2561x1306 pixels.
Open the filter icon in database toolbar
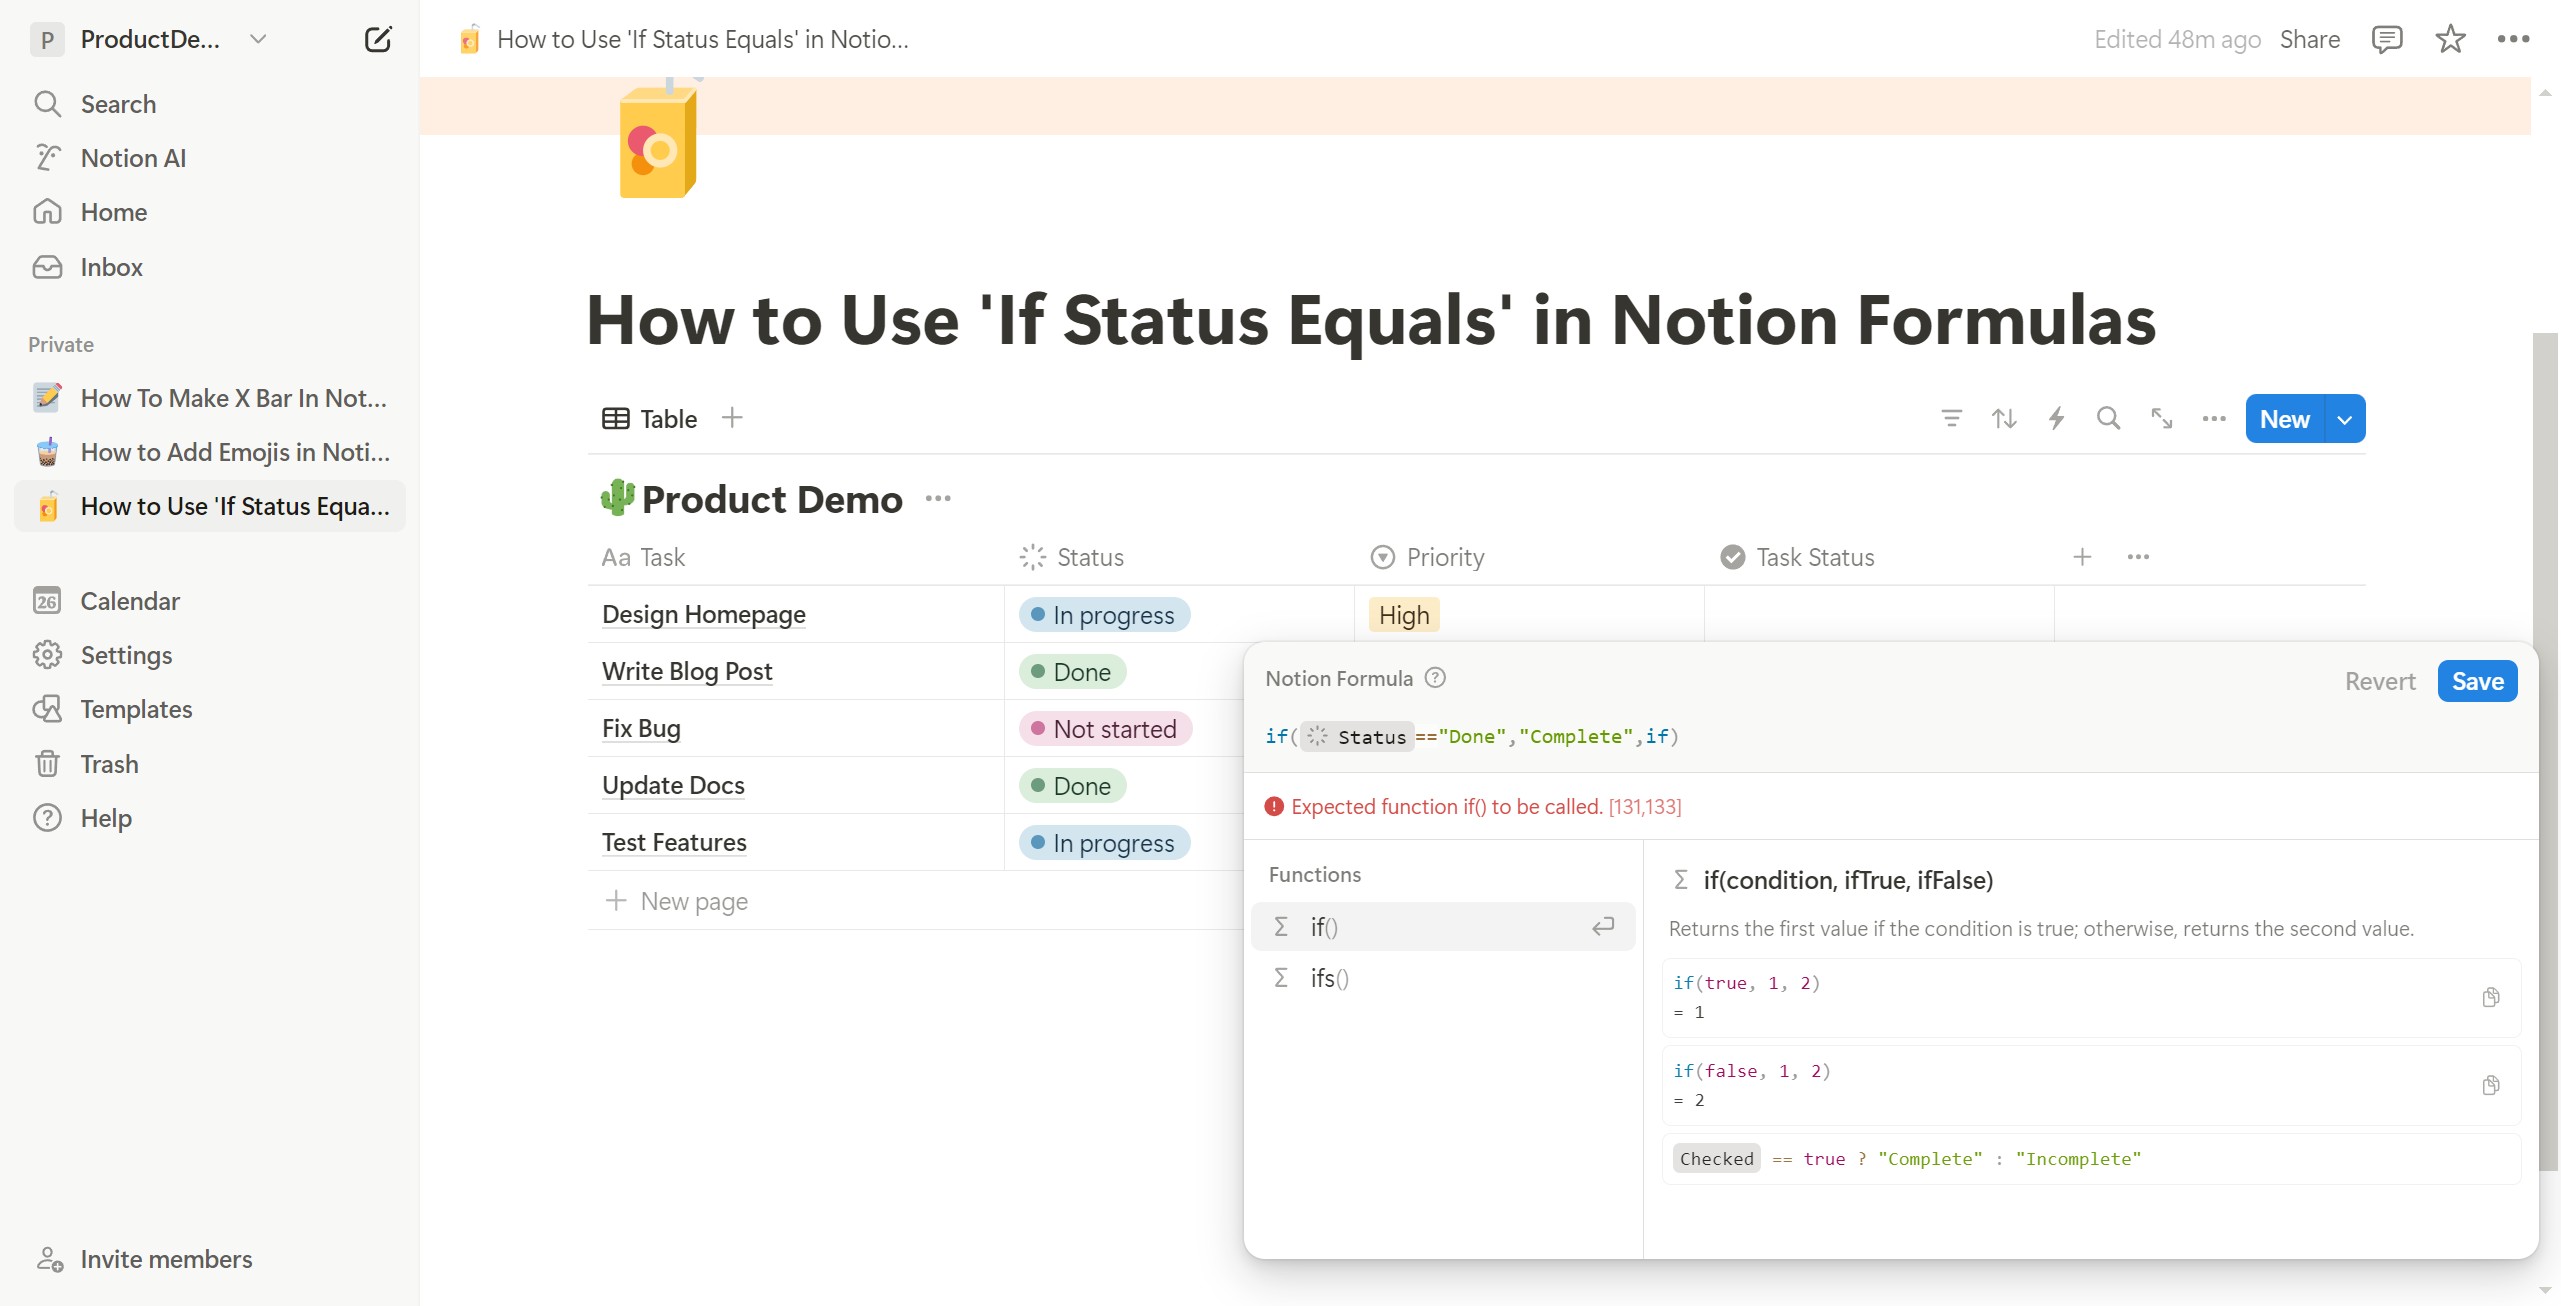click(x=1951, y=418)
